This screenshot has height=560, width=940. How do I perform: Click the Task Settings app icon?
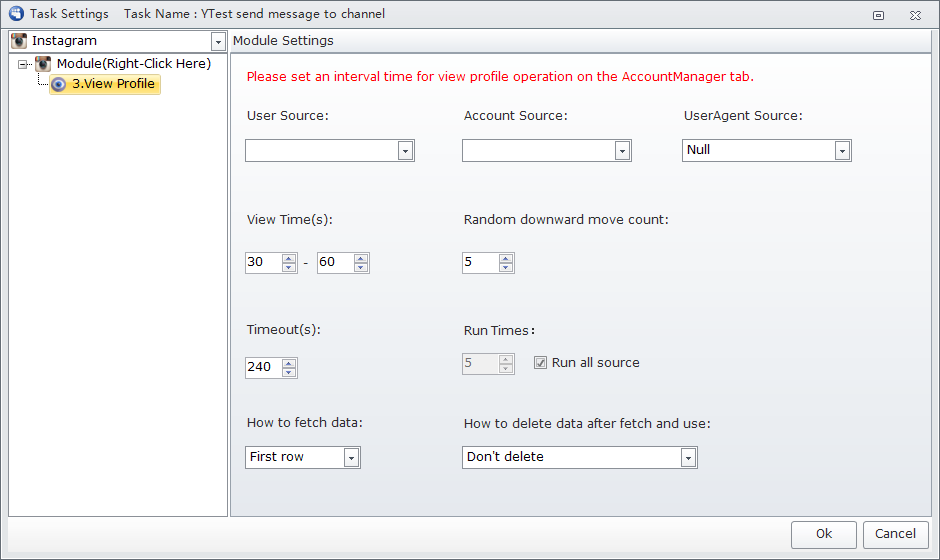tap(16, 13)
